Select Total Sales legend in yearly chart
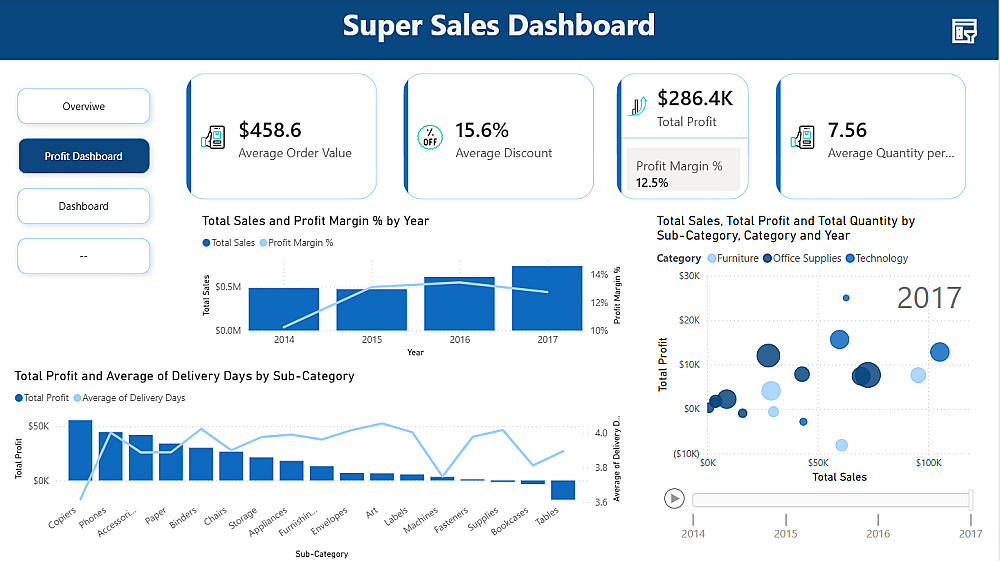The width and height of the screenshot is (1000, 561). pyautogui.click(x=228, y=243)
